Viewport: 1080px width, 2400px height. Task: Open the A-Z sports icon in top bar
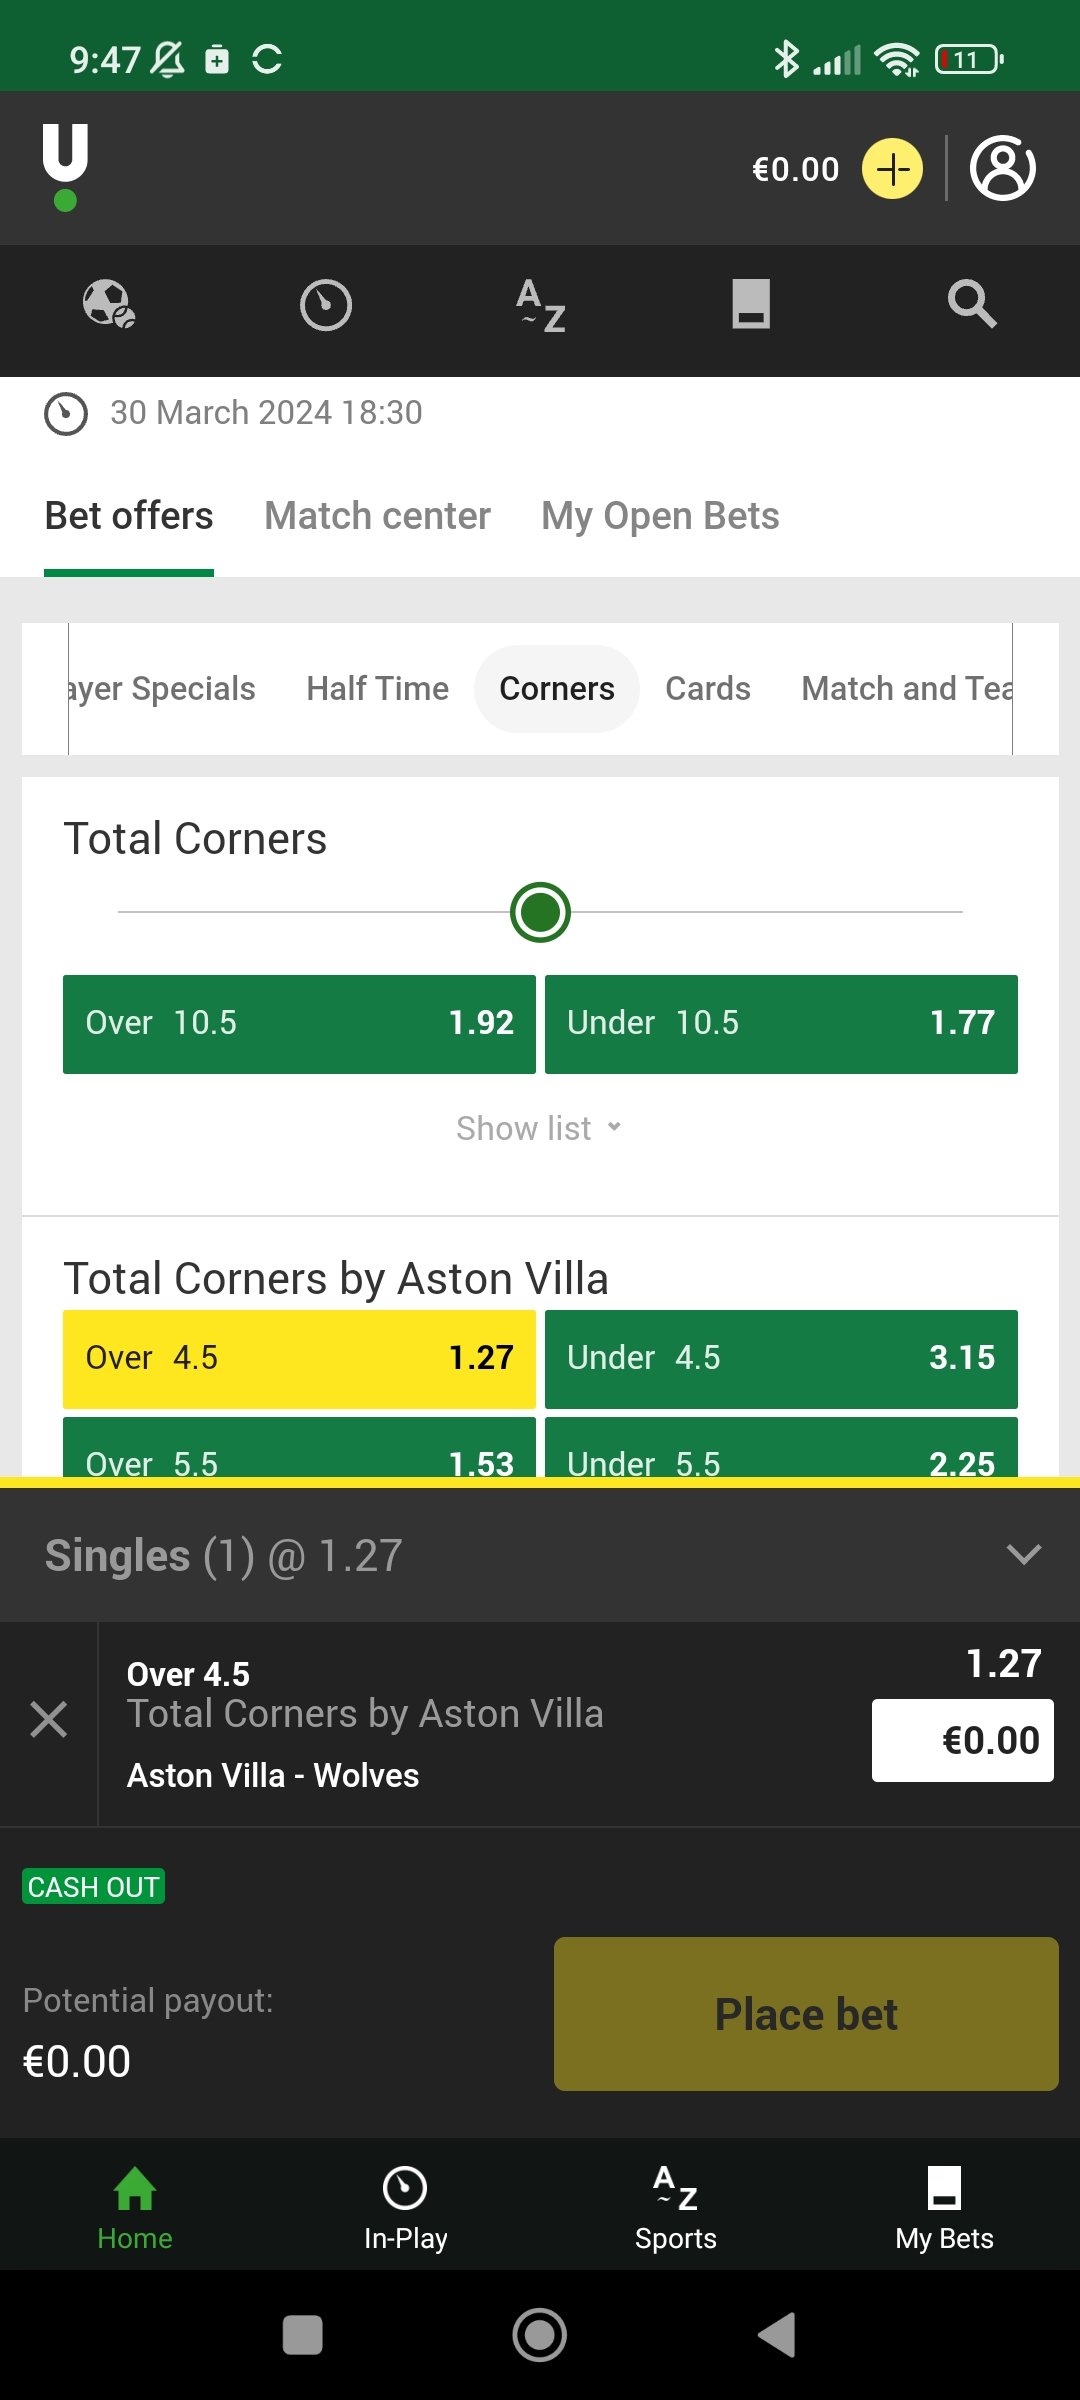click(541, 305)
